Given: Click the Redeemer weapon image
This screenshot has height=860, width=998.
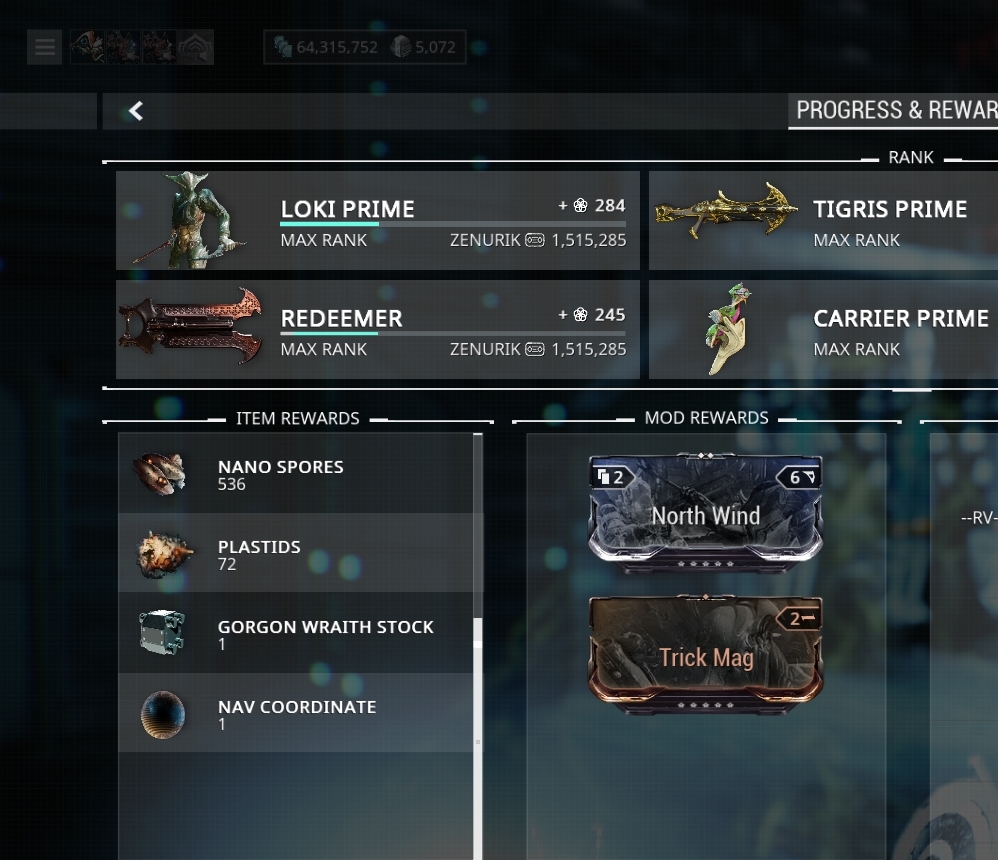Looking at the screenshot, I should [190, 326].
